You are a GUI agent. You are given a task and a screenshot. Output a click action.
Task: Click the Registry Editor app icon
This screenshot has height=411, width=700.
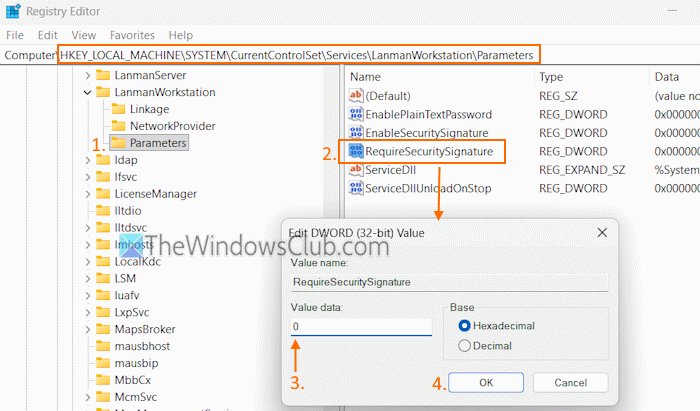pos(12,11)
